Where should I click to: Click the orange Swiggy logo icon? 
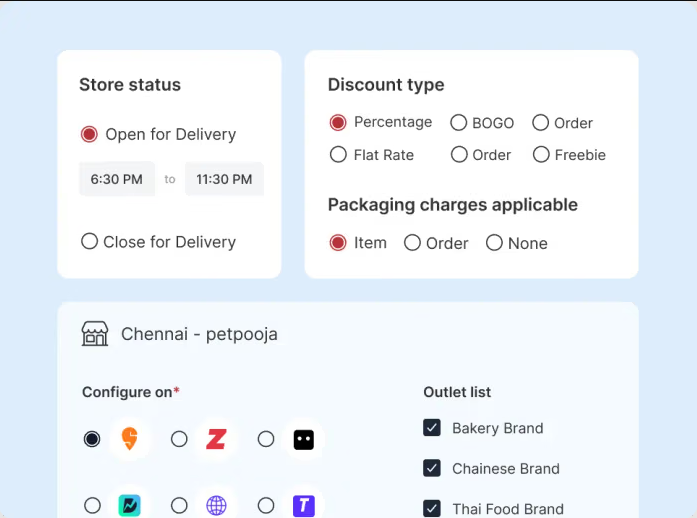tap(129, 439)
